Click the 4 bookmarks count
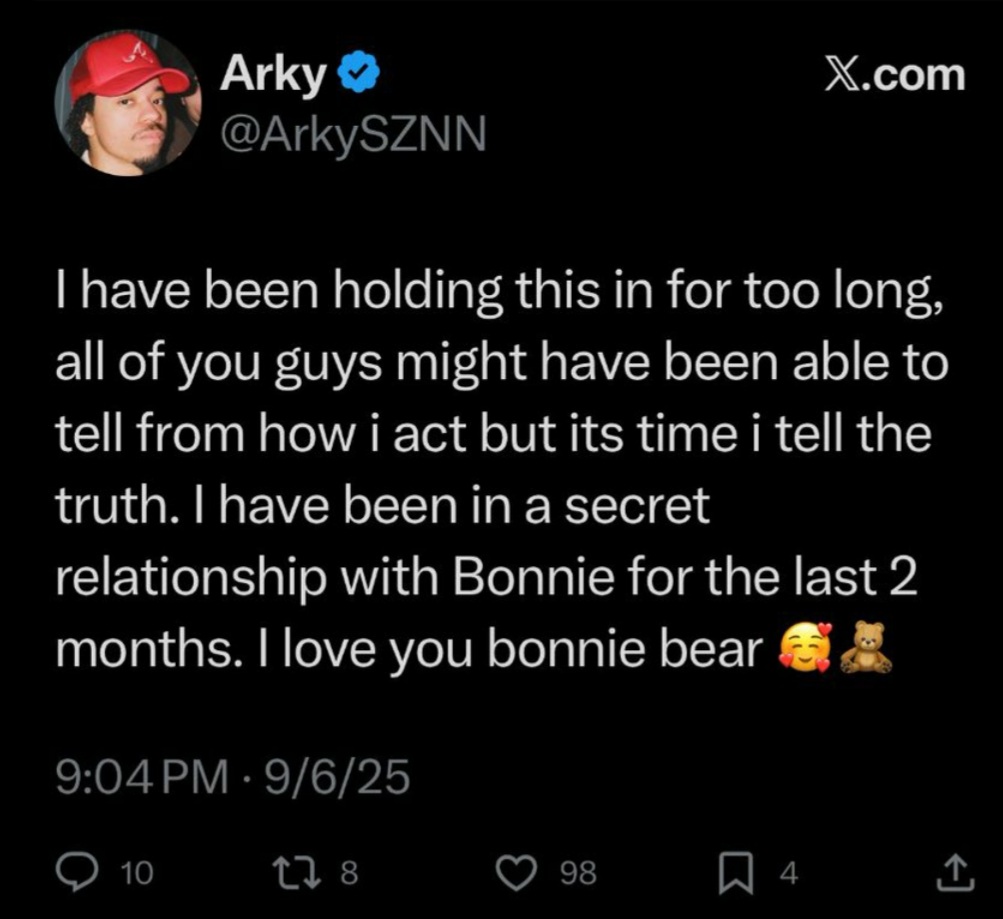This screenshot has width=1003, height=919. coord(789,873)
